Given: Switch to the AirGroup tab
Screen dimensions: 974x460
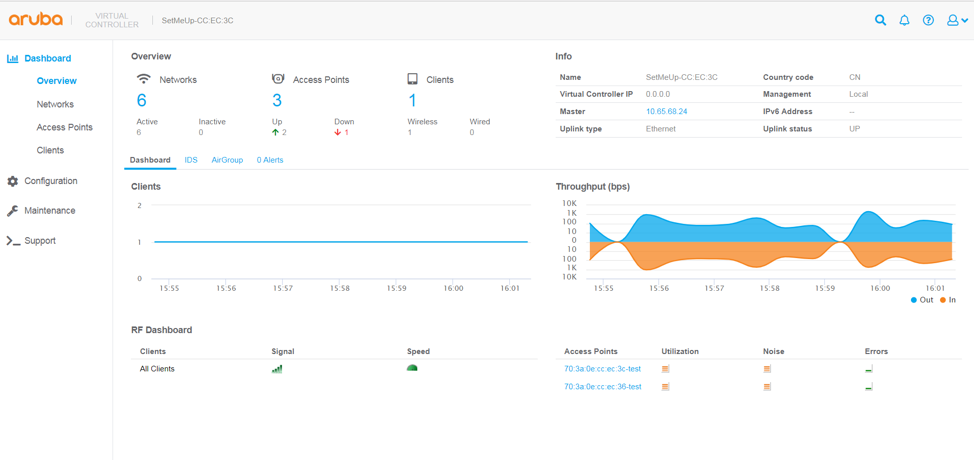Looking at the screenshot, I should [227, 160].
